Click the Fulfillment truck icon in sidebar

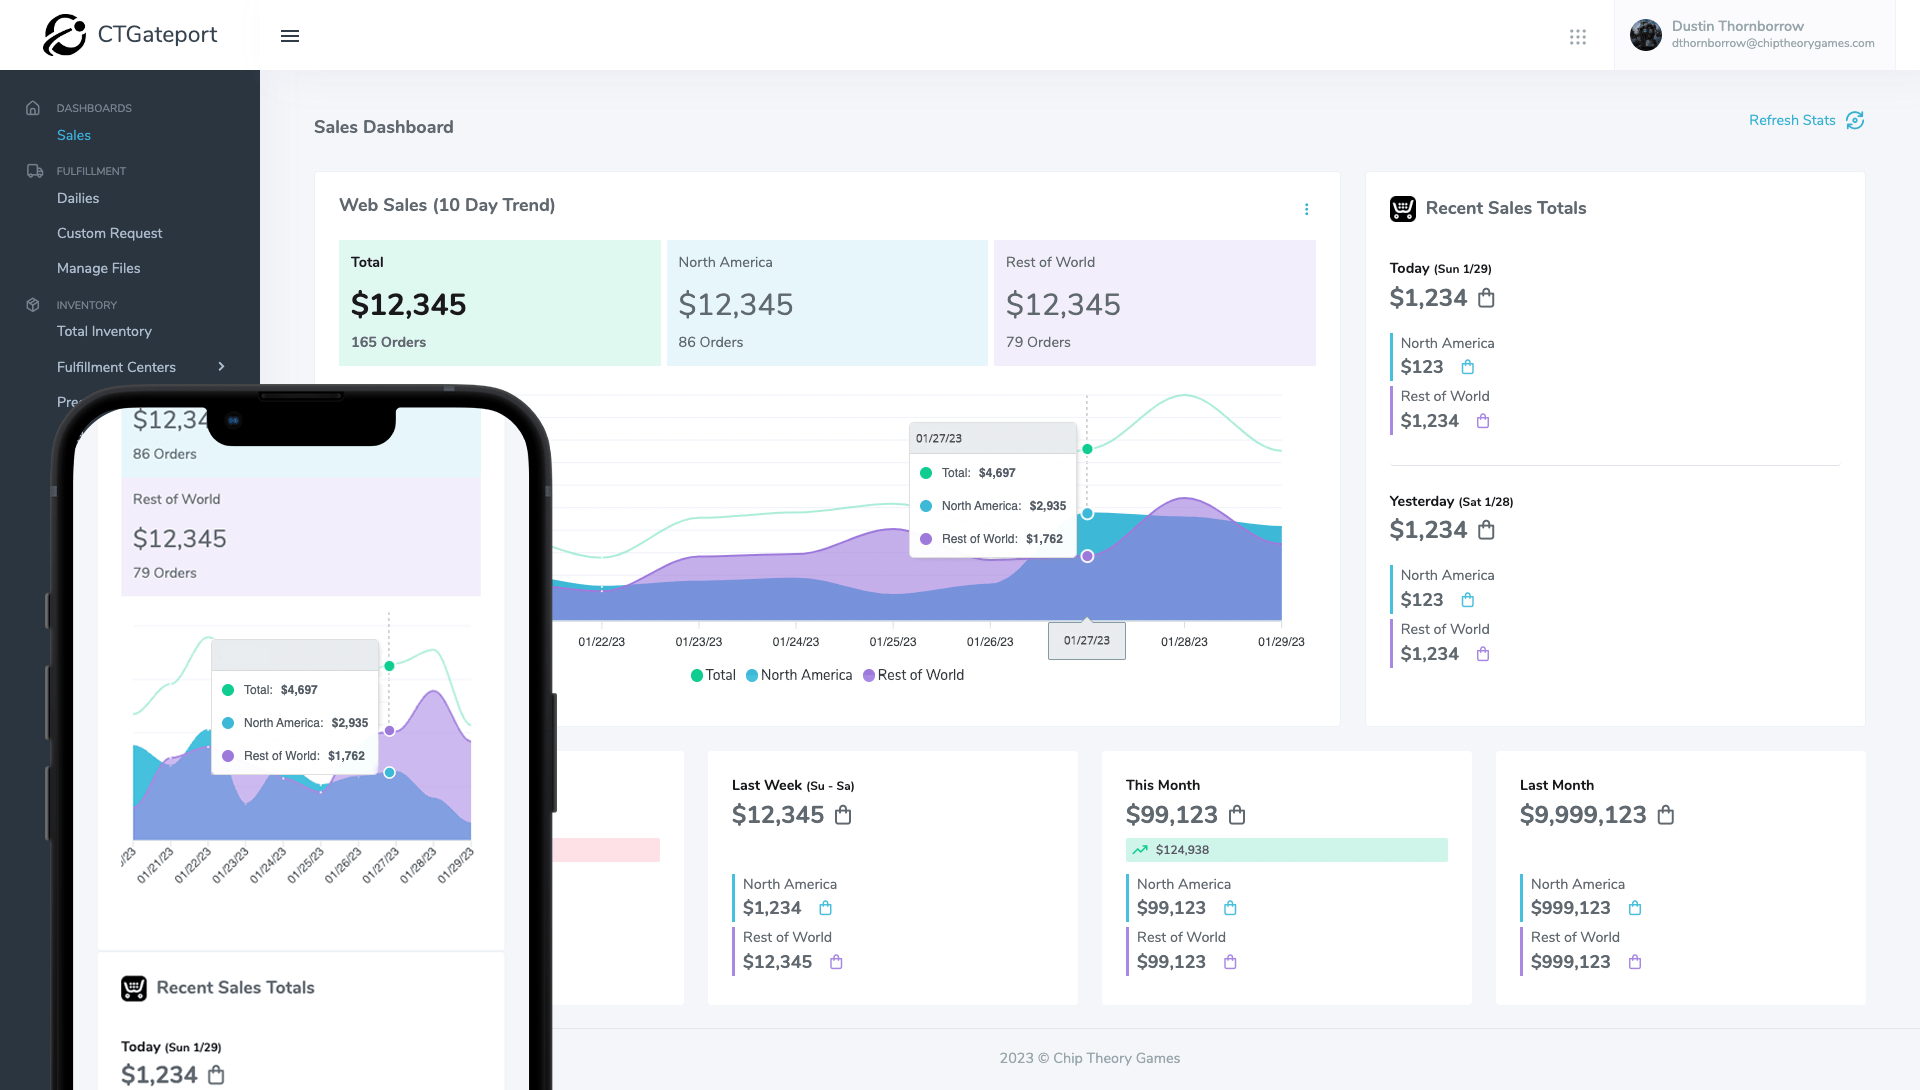[x=35, y=171]
